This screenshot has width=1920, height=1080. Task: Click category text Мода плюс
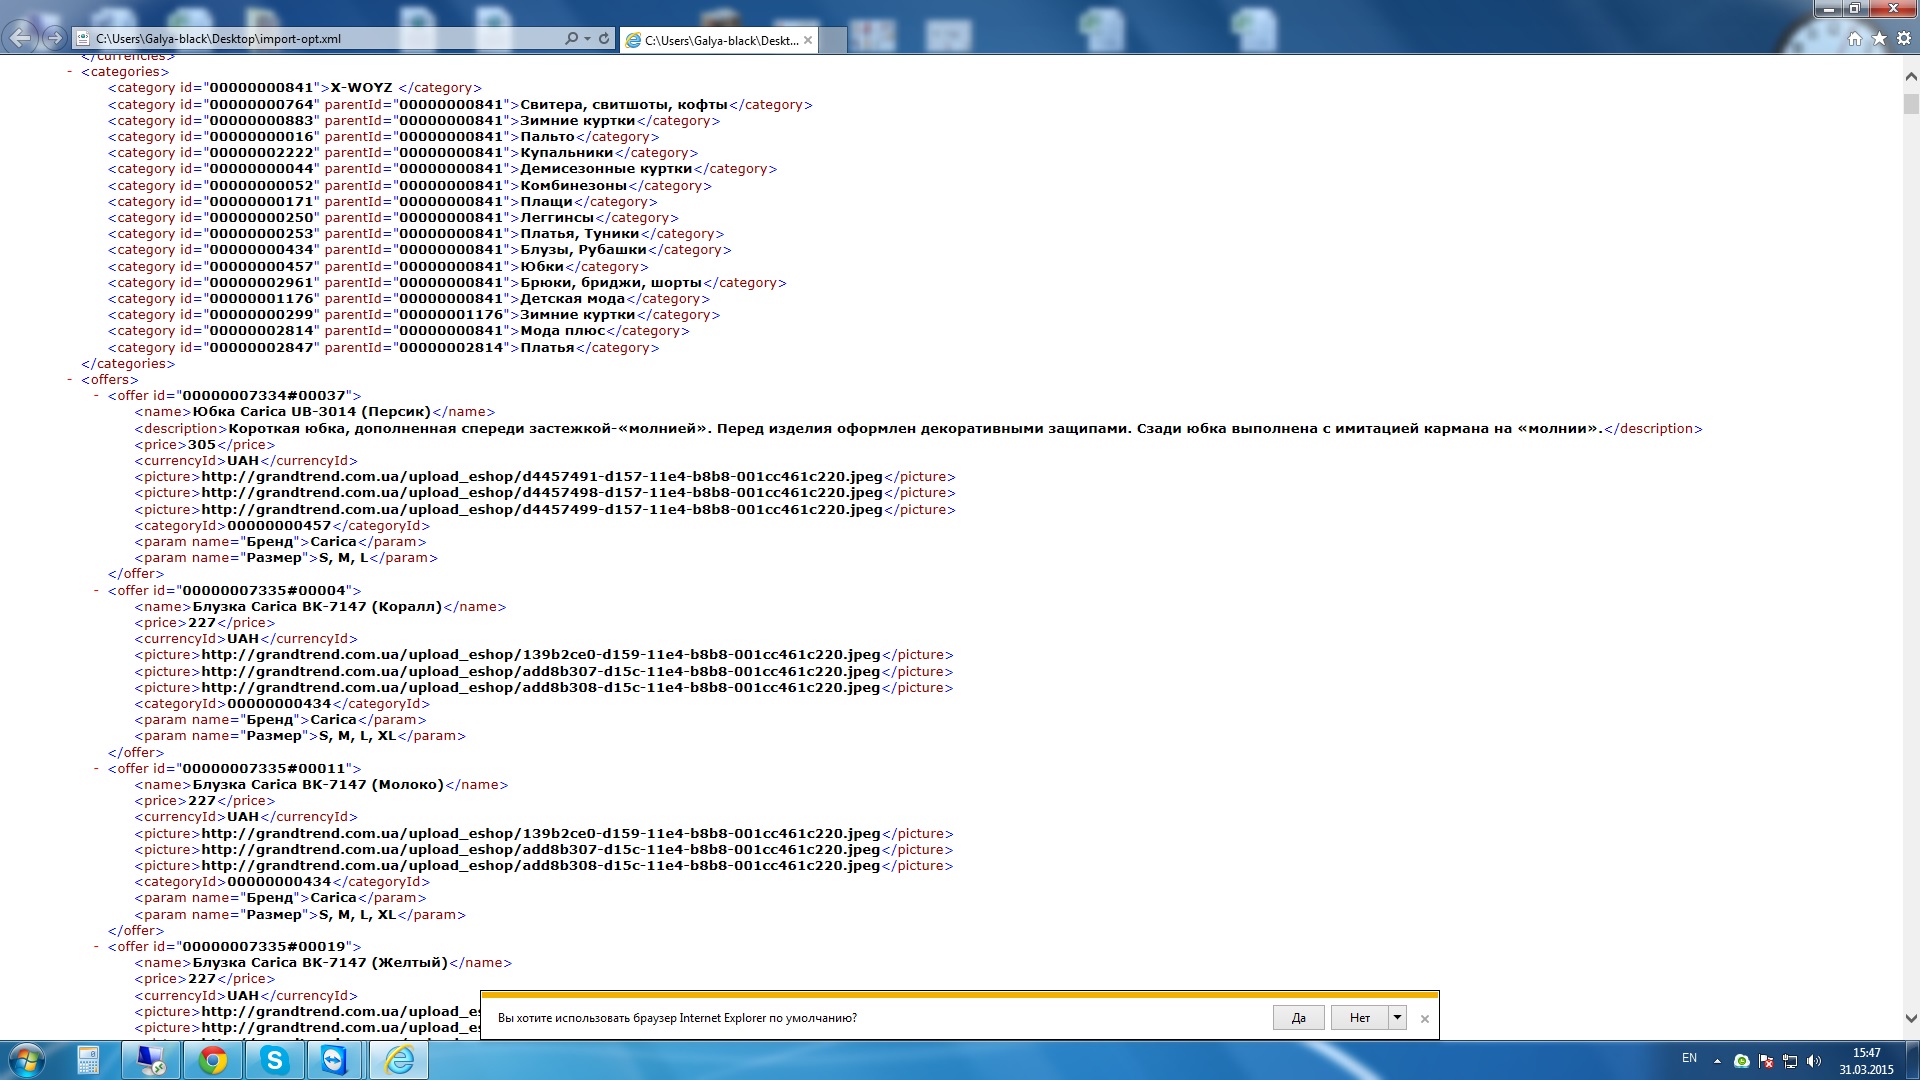point(562,331)
